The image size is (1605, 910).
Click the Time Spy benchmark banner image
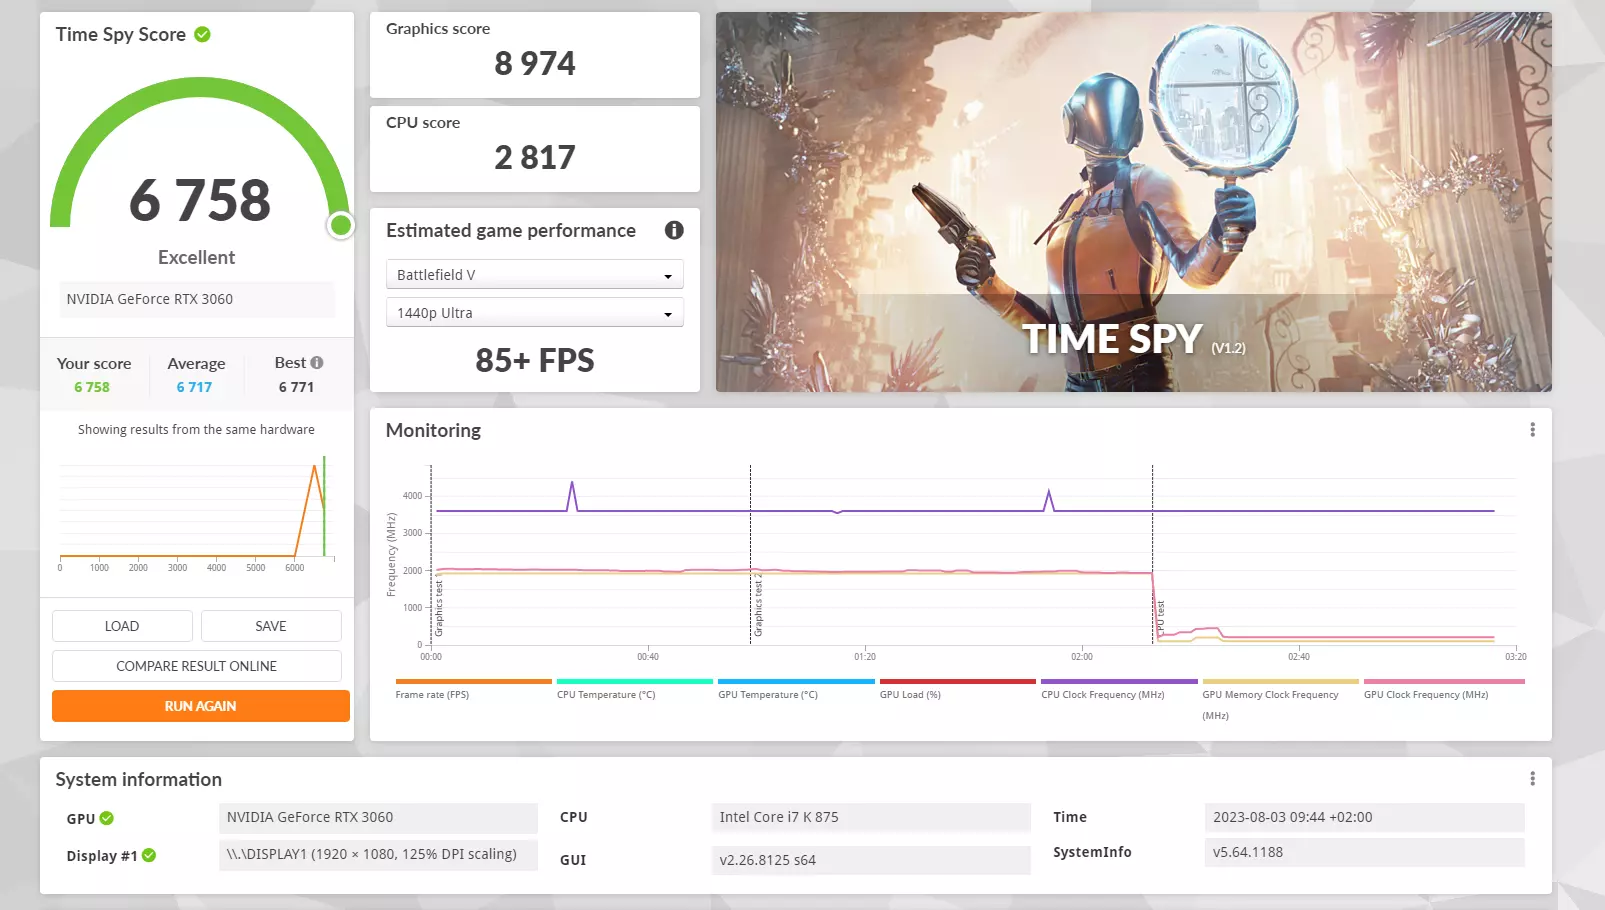1134,202
